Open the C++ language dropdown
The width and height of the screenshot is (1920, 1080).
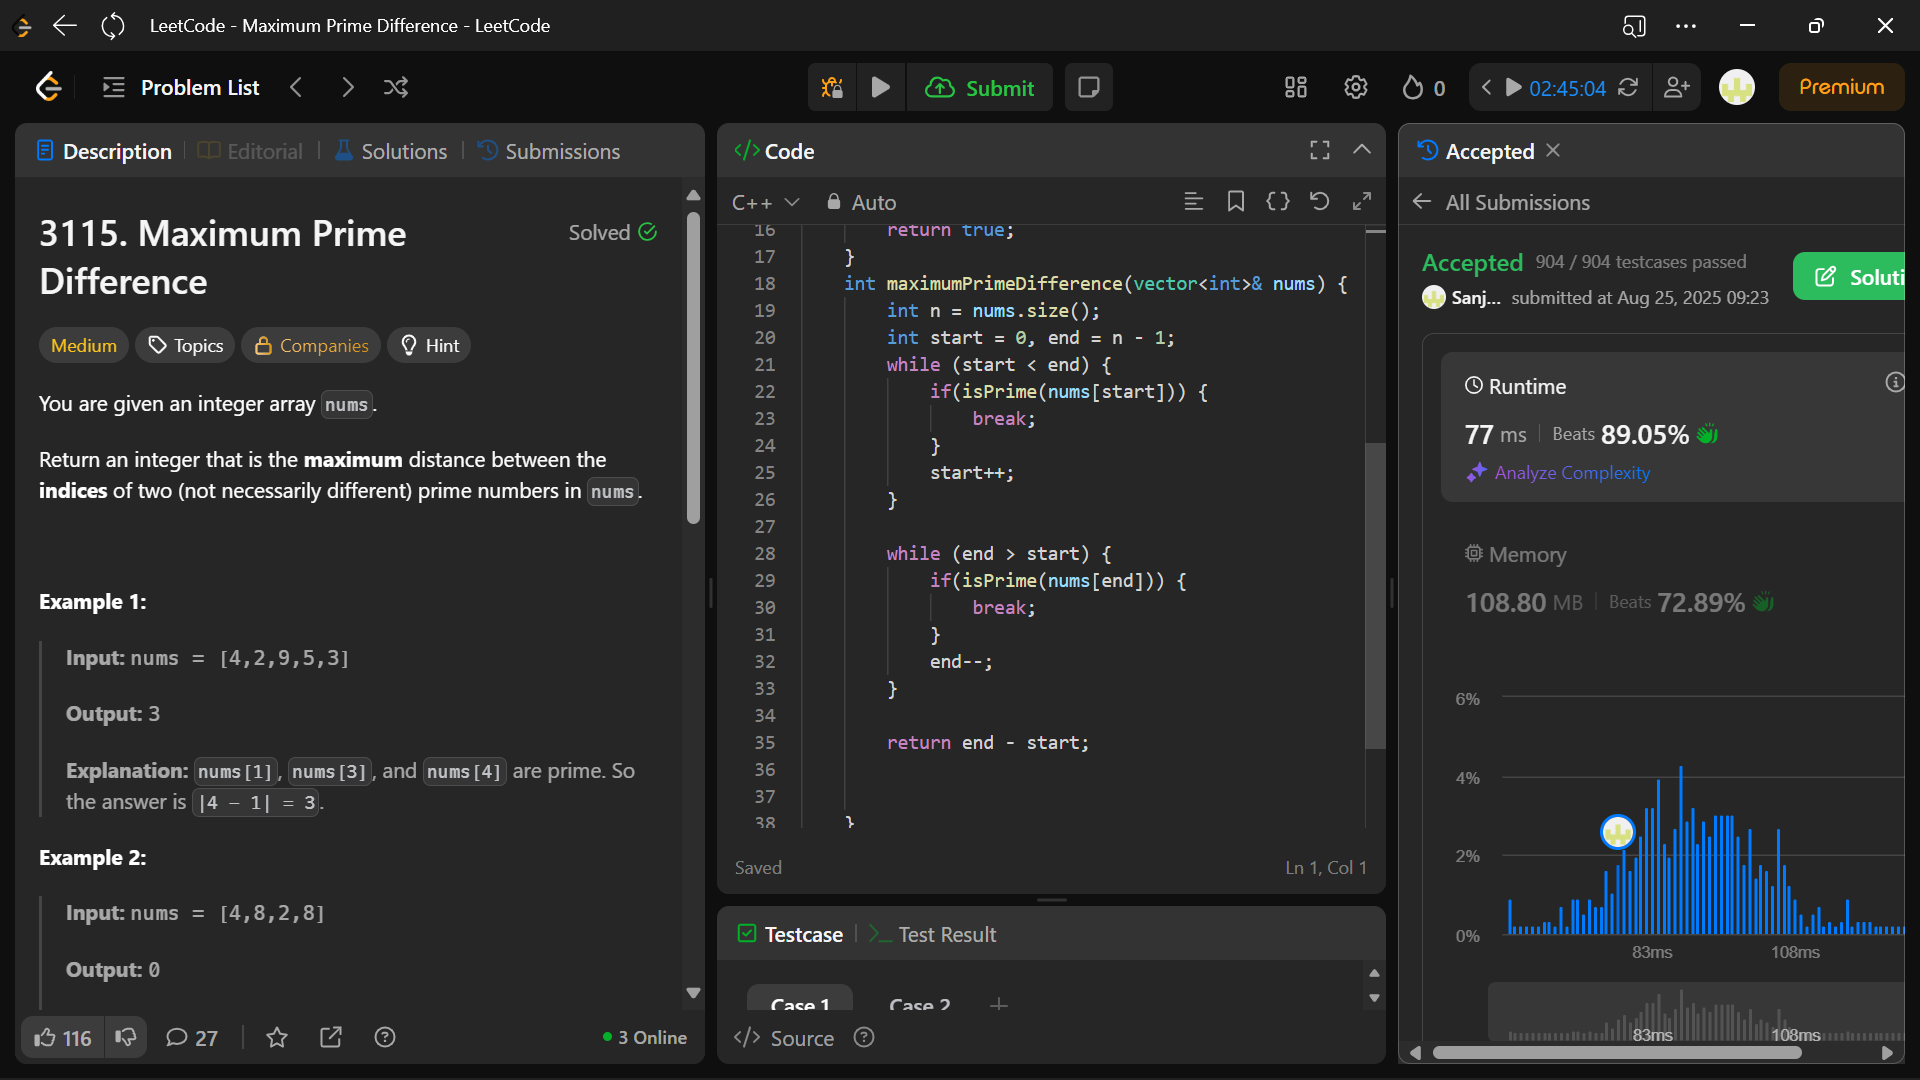[765, 203]
